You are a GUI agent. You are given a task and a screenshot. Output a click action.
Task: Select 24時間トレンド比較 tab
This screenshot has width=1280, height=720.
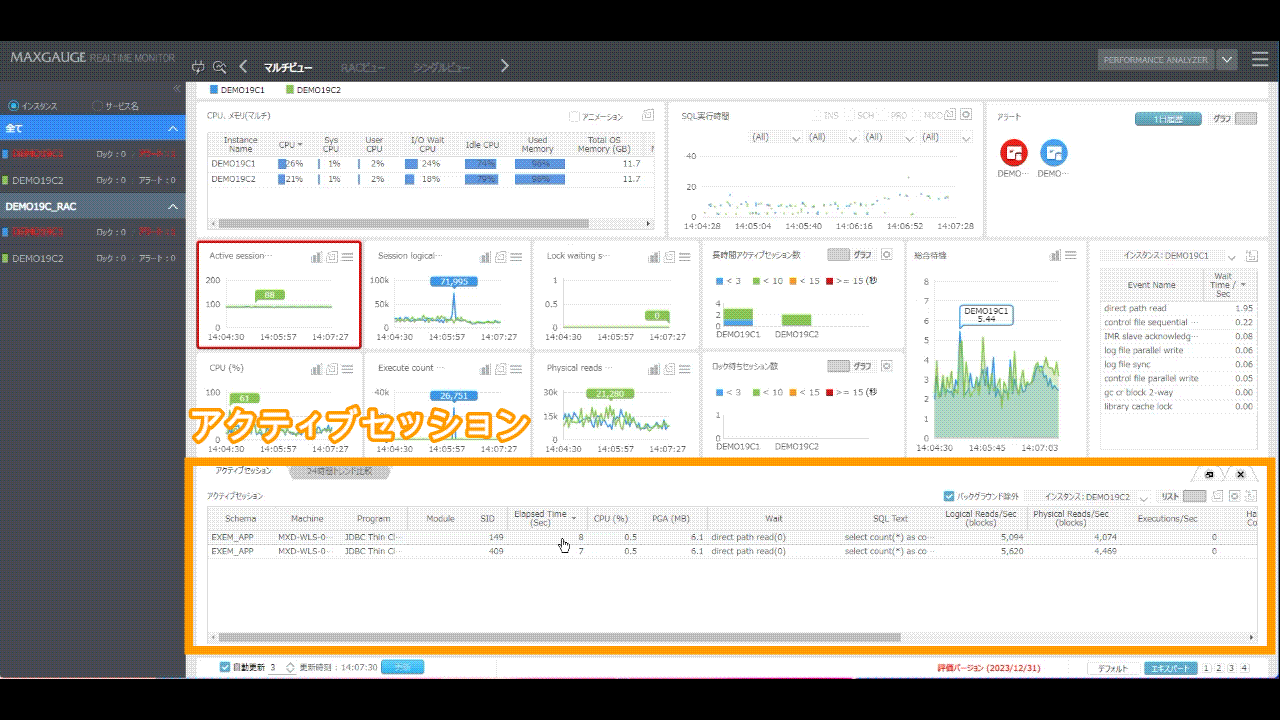pos(338,470)
